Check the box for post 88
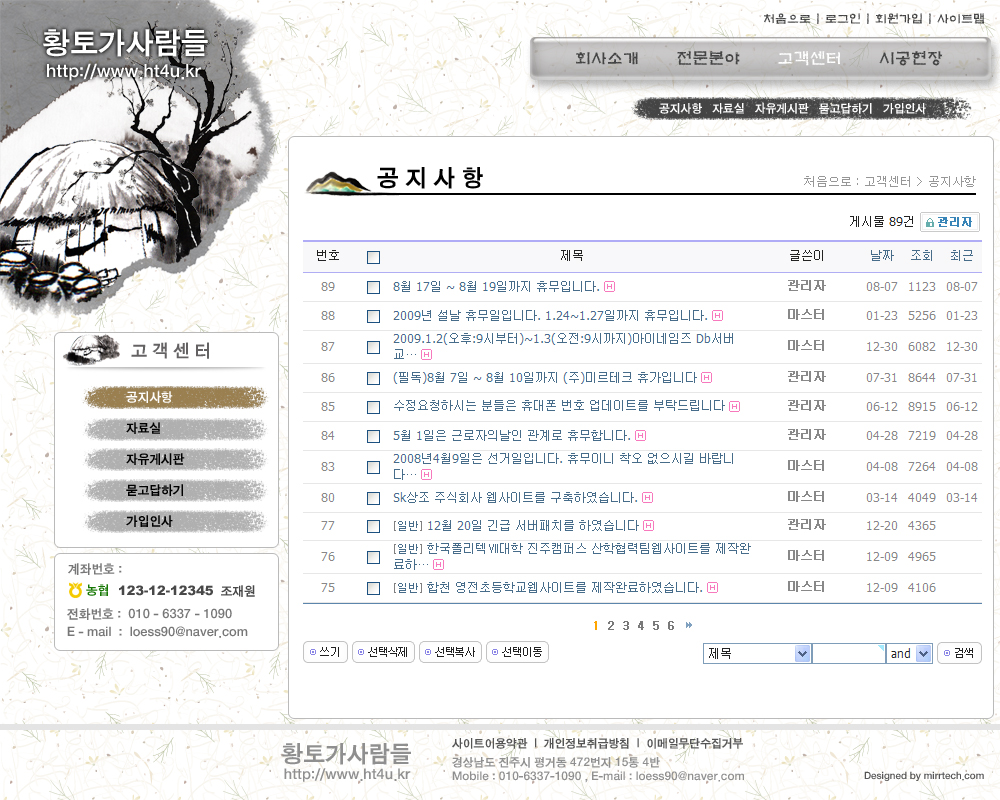This screenshot has width=1000, height=800. pyautogui.click(x=373, y=316)
